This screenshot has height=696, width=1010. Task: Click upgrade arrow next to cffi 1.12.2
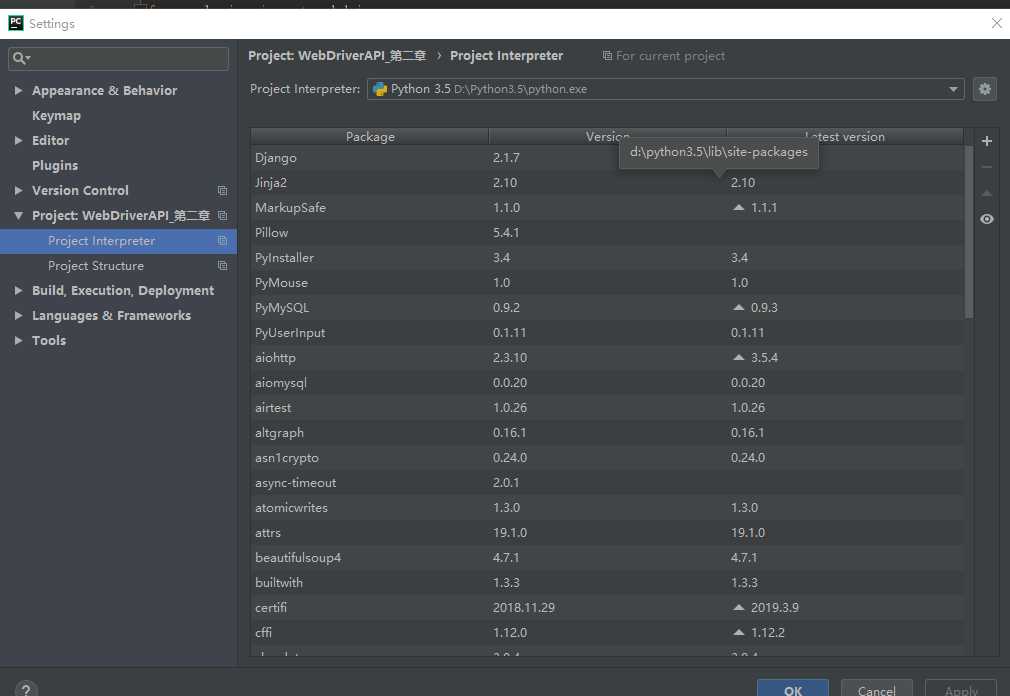click(x=739, y=632)
